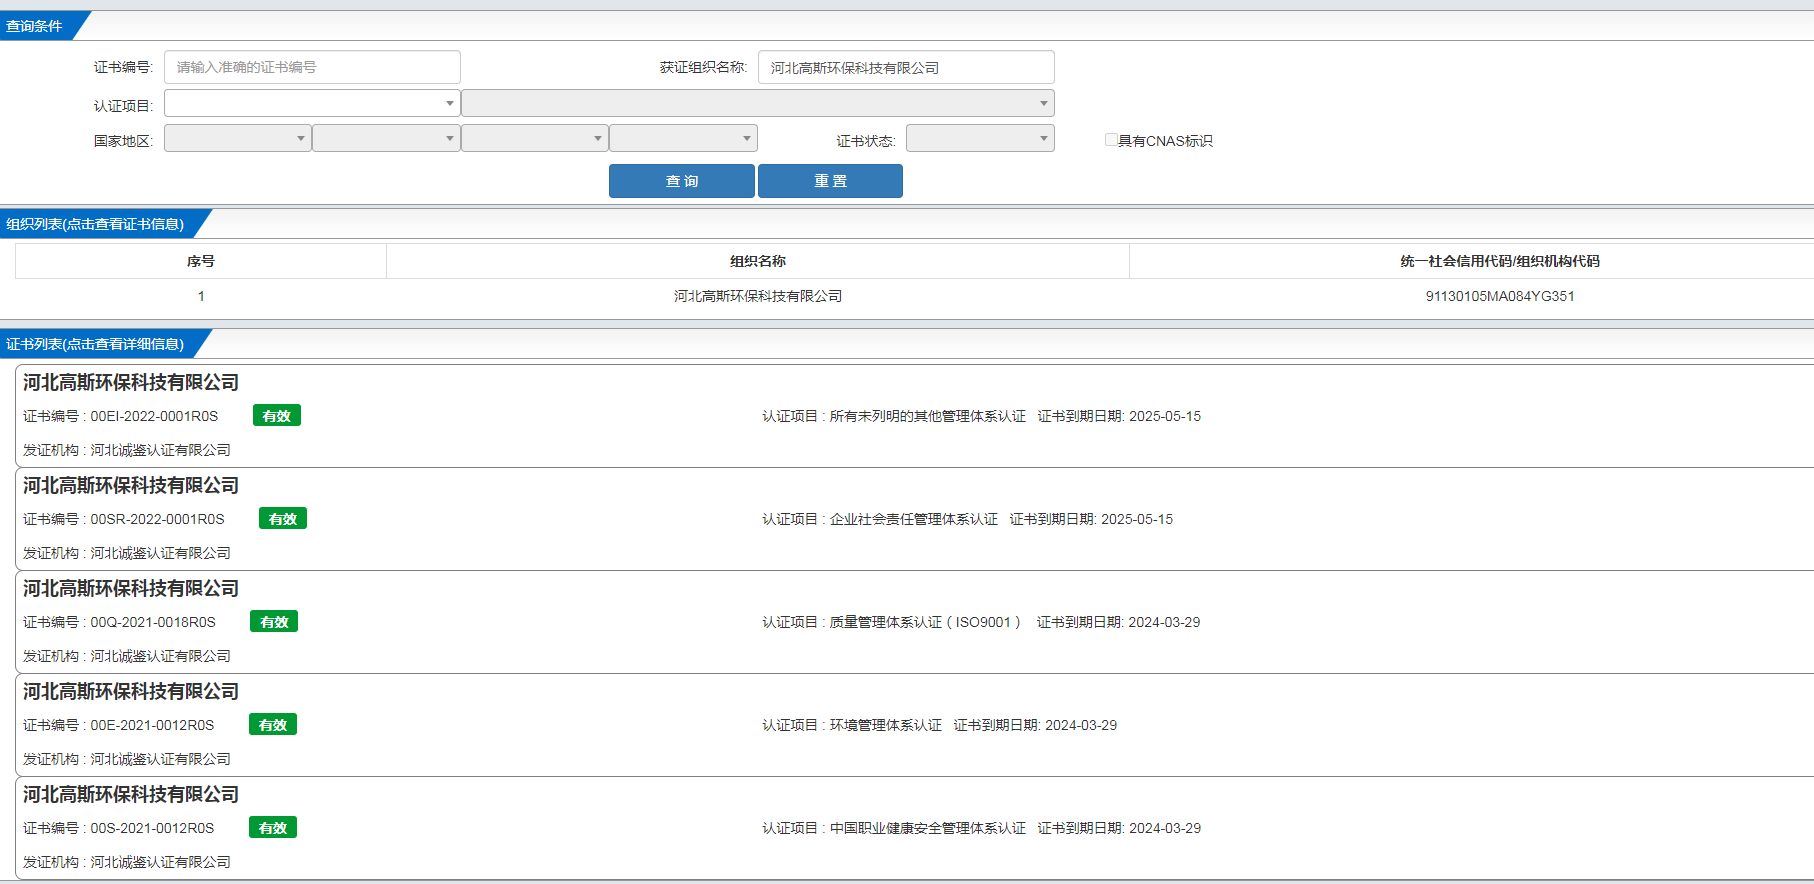Click credit code 91130105MA084YG351

1500,296
